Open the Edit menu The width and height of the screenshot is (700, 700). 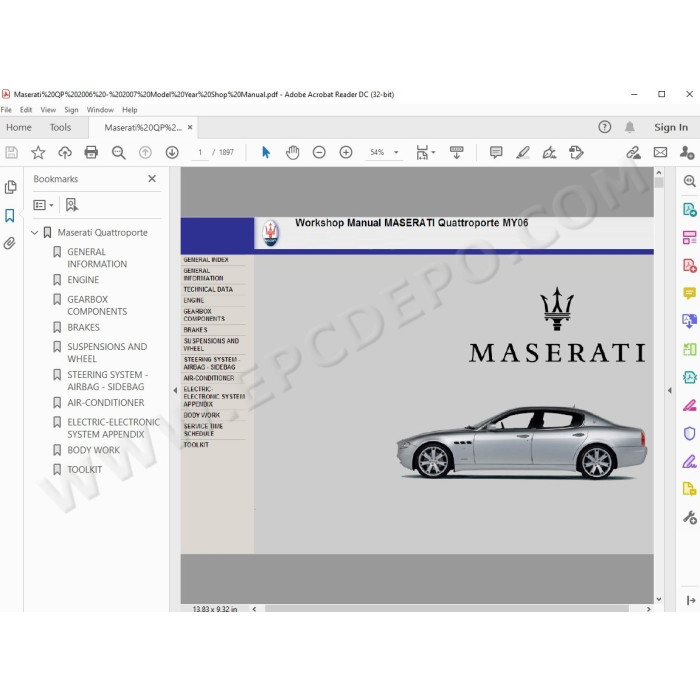click(26, 110)
